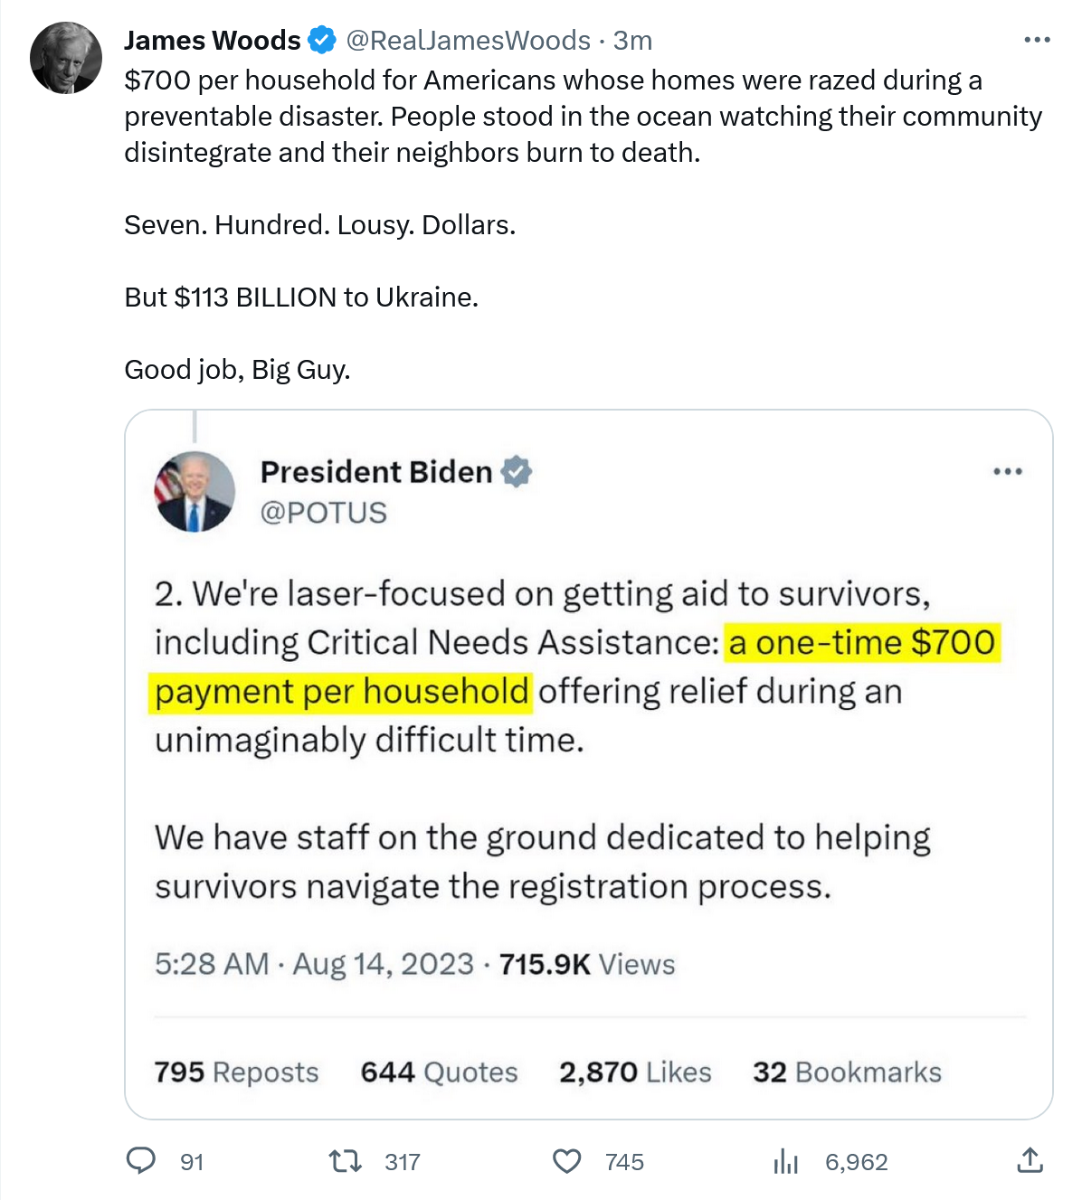Open the @RealJamesWoods handle link
The width and height of the screenshot is (1082, 1200).
(468, 40)
